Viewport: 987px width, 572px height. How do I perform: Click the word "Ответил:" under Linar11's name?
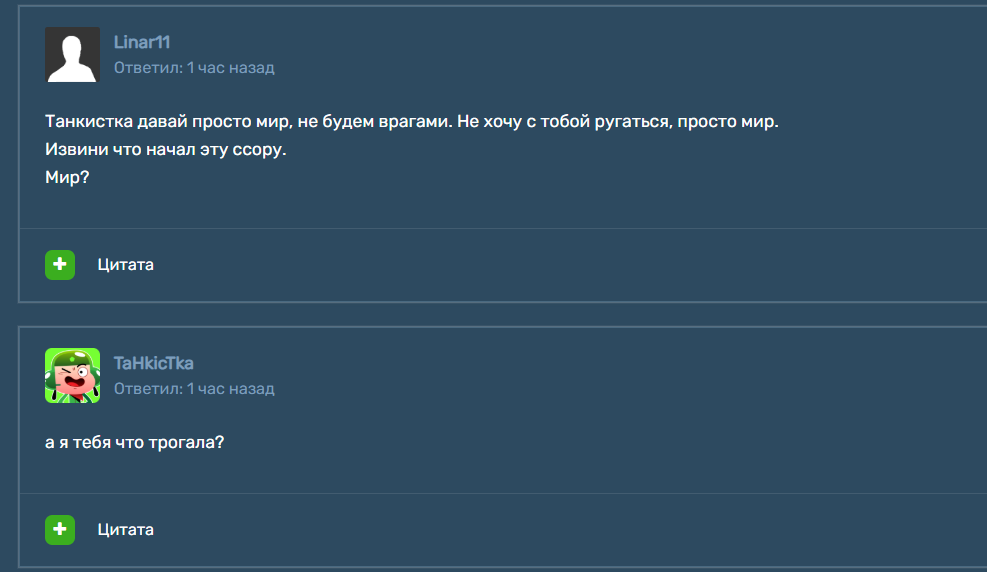coord(148,68)
